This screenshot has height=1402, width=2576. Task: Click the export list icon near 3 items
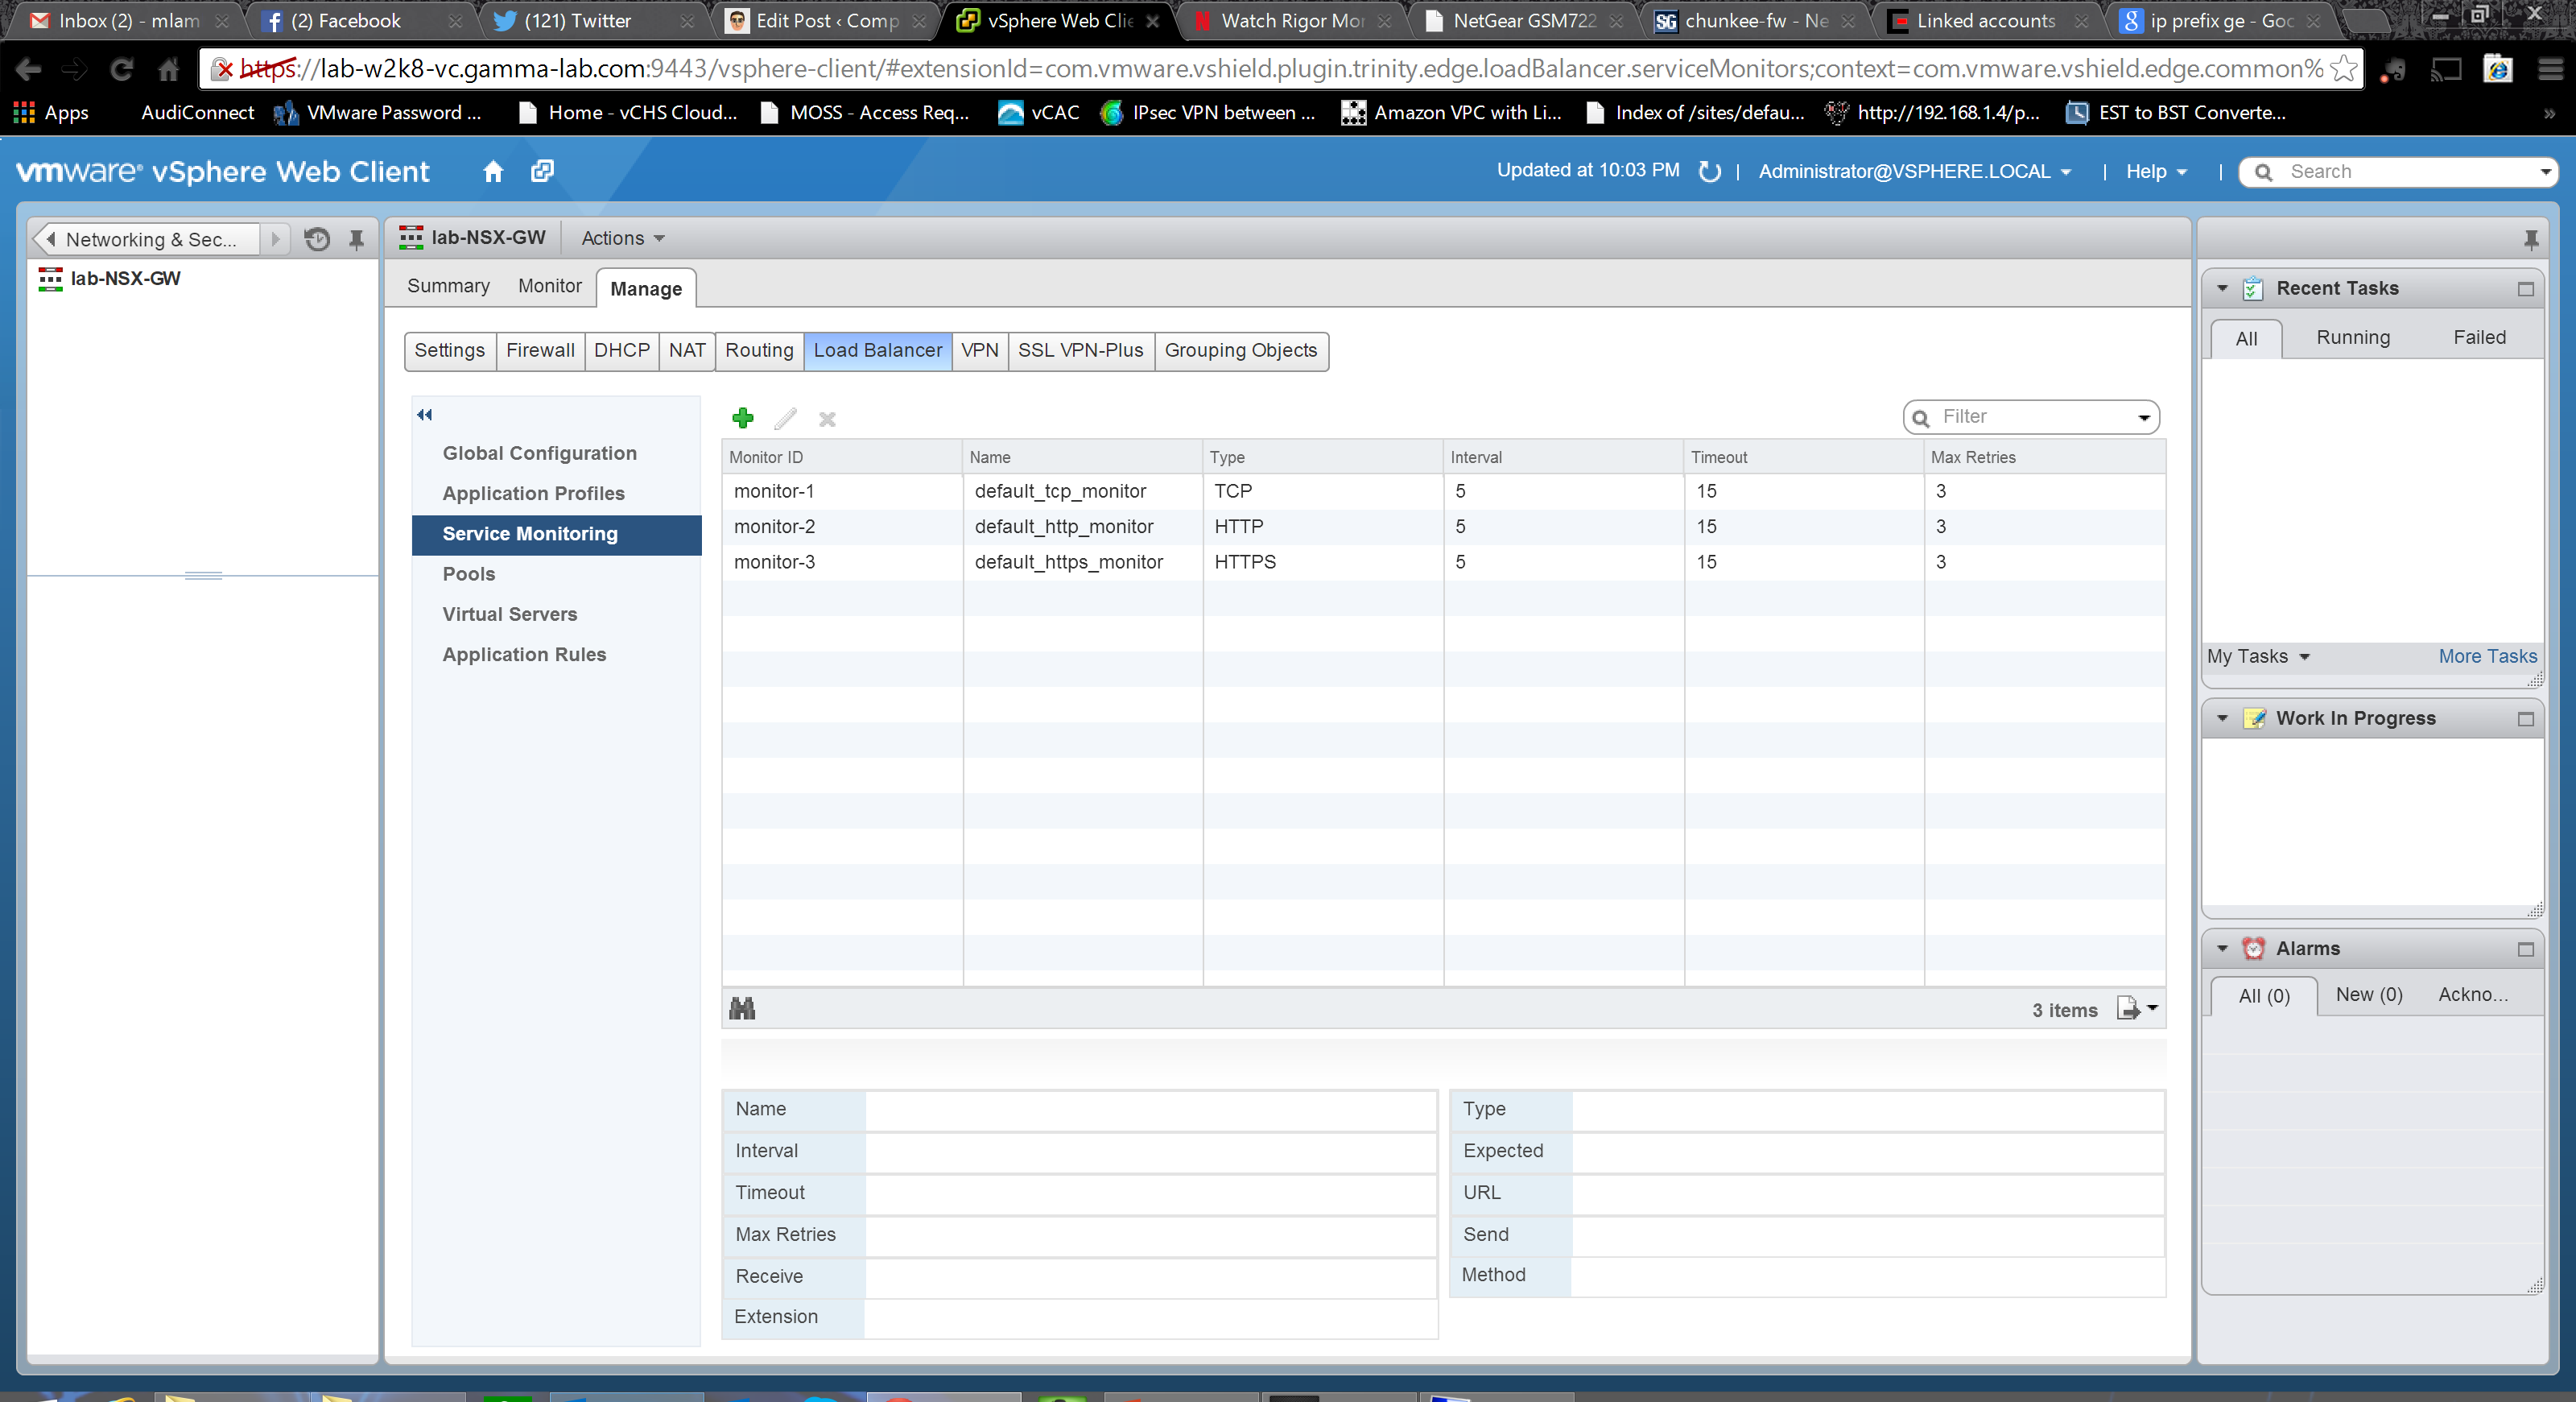[2128, 1009]
